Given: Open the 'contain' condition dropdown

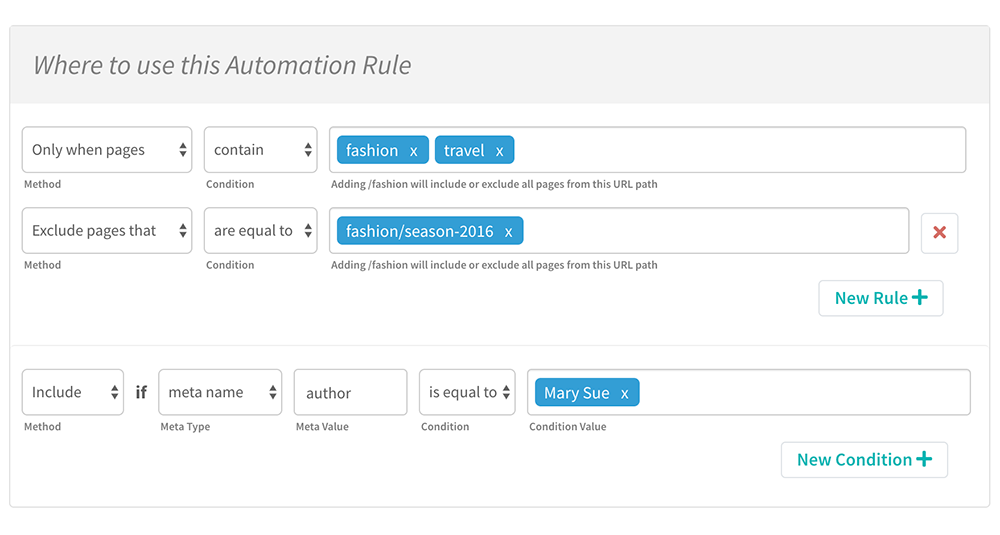Looking at the screenshot, I should click(x=260, y=150).
